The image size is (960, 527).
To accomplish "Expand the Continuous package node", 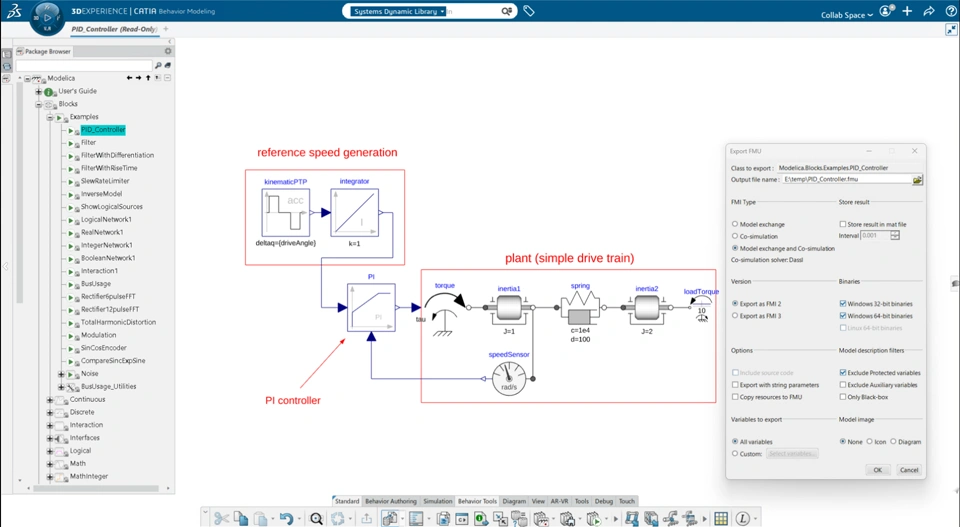I will pyautogui.click(x=50, y=400).
